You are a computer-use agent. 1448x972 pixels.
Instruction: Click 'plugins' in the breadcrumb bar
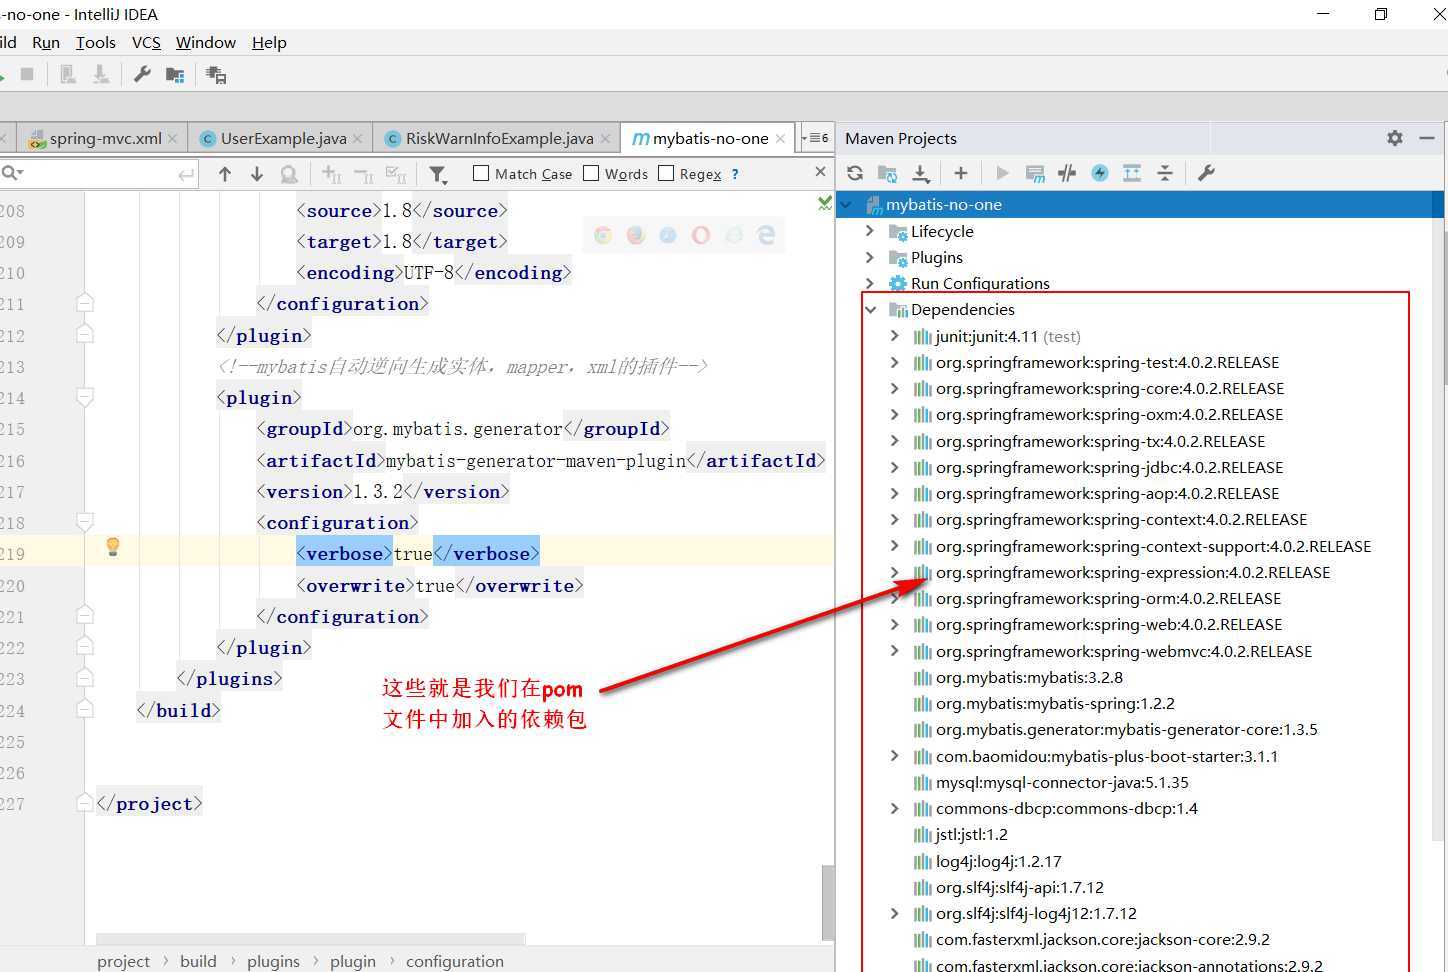click(273, 961)
